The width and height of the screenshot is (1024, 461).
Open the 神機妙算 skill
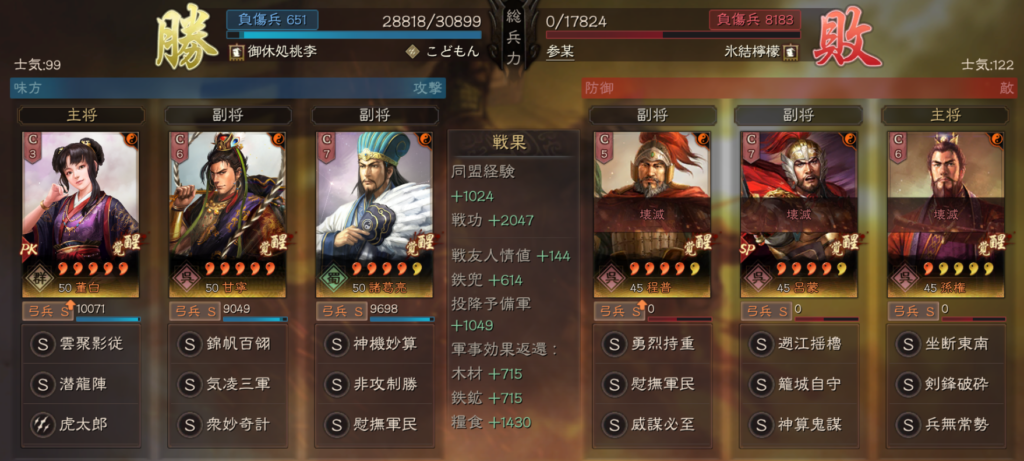(x=375, y=343)
